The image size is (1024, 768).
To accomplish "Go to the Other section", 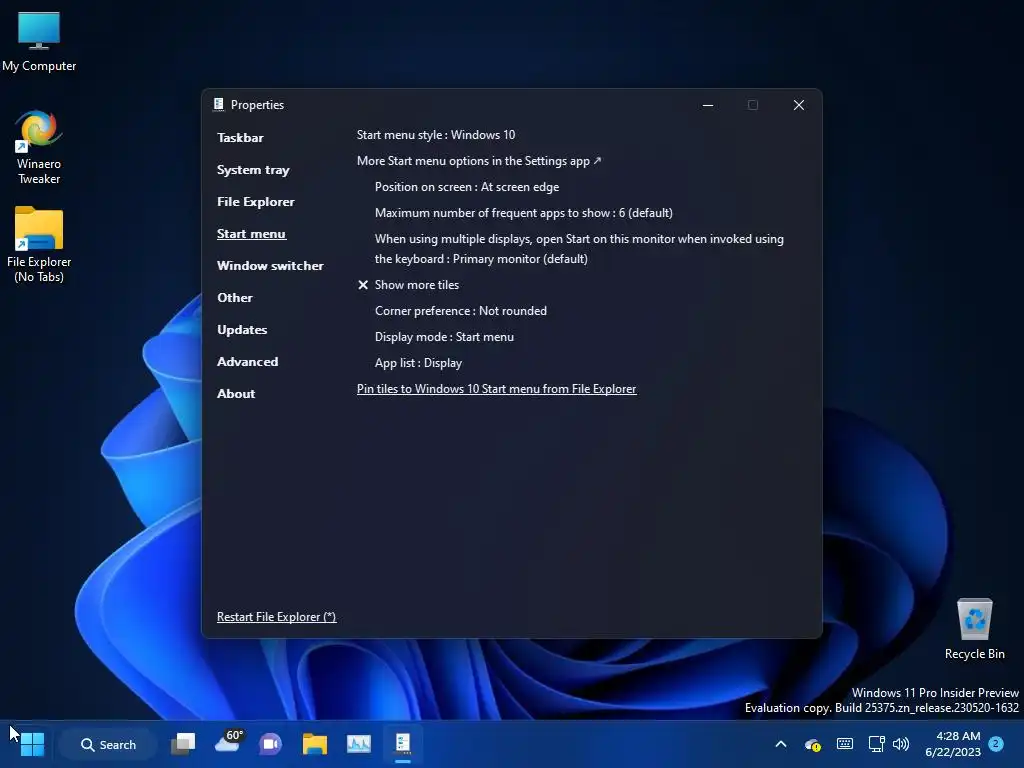I will point(234,298).
